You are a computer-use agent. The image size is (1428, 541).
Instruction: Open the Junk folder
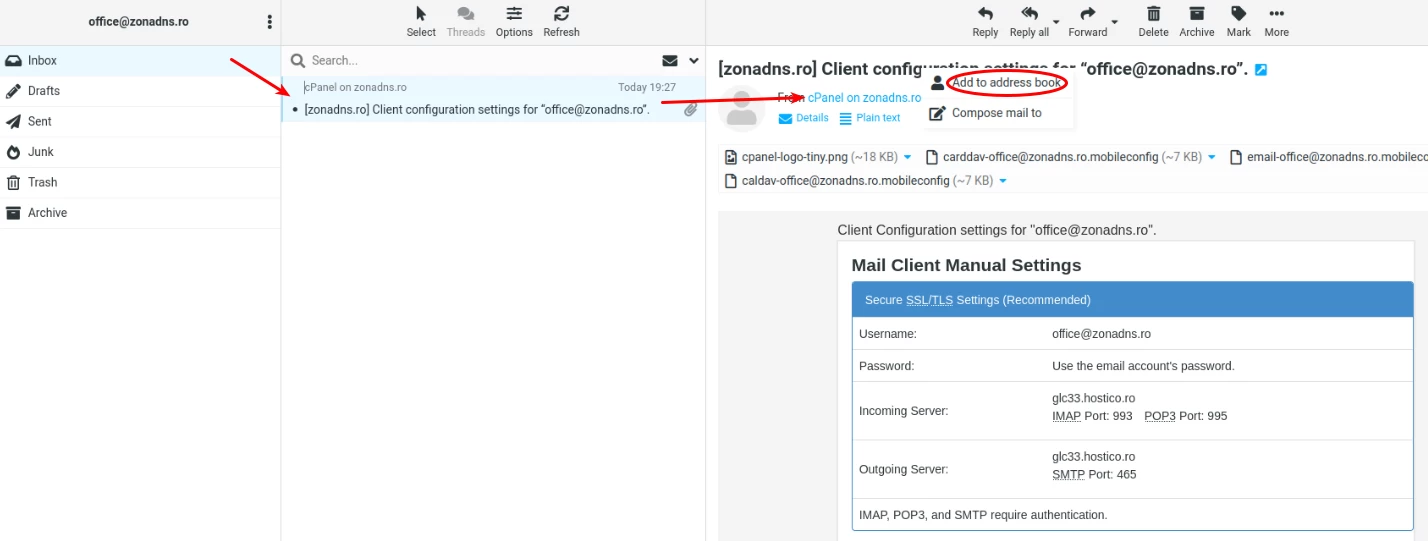(x=41, y=152)
